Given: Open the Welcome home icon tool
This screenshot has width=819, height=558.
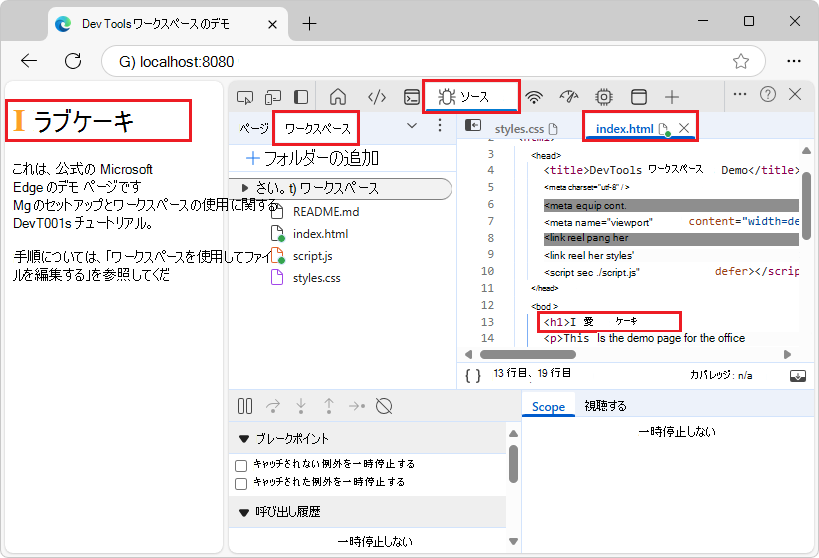Looking at the screenshot, I should click(338, 97).
